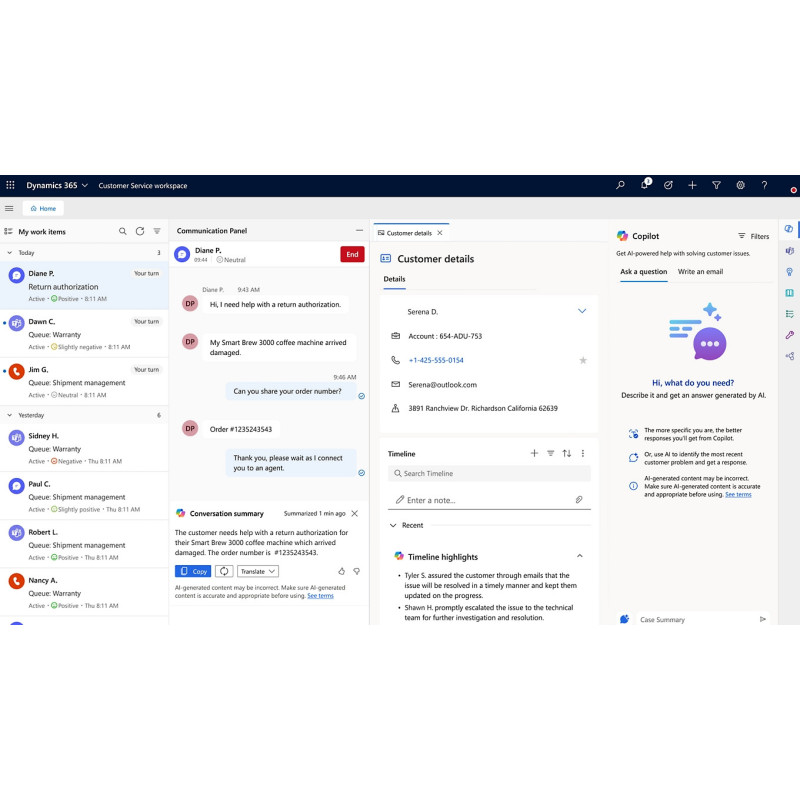Open knowledge search book icon
This screenshot has width=800, height=800.
pyautogui.click(x=789, y=293)
